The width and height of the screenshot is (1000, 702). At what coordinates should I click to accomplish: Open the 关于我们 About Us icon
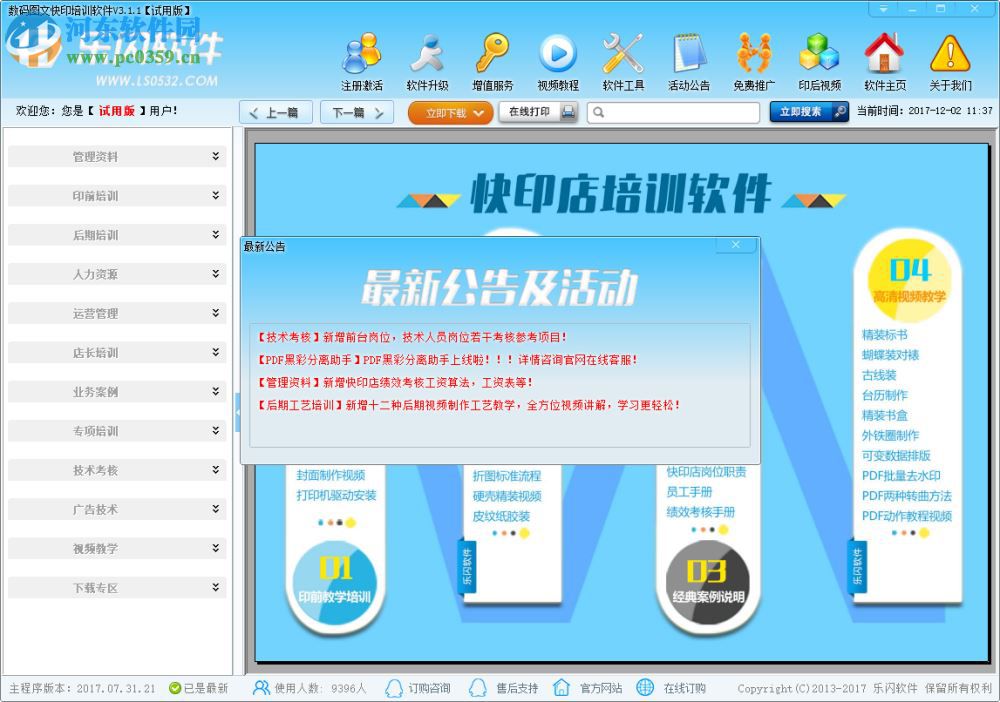pyautogui.click(x=950, y=60)
